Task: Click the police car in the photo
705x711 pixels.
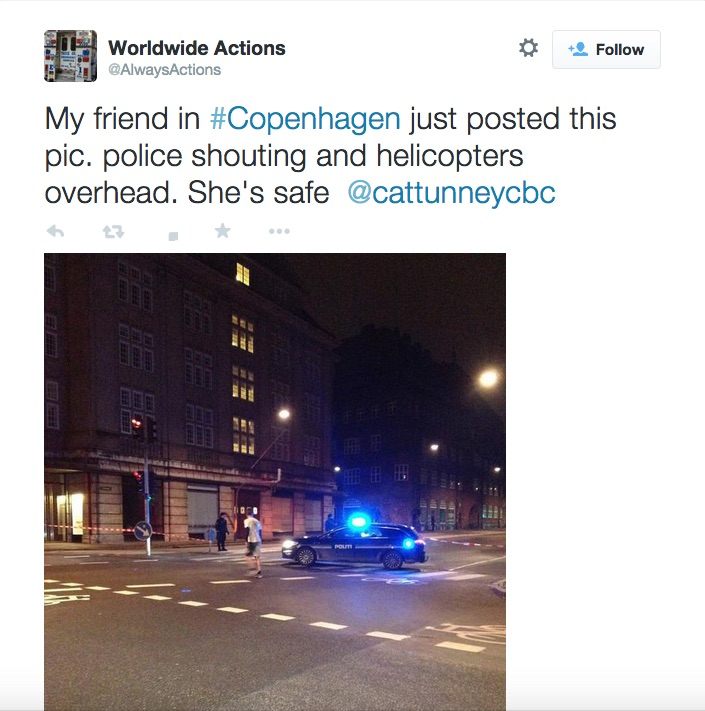Action: tap(354, 545)
